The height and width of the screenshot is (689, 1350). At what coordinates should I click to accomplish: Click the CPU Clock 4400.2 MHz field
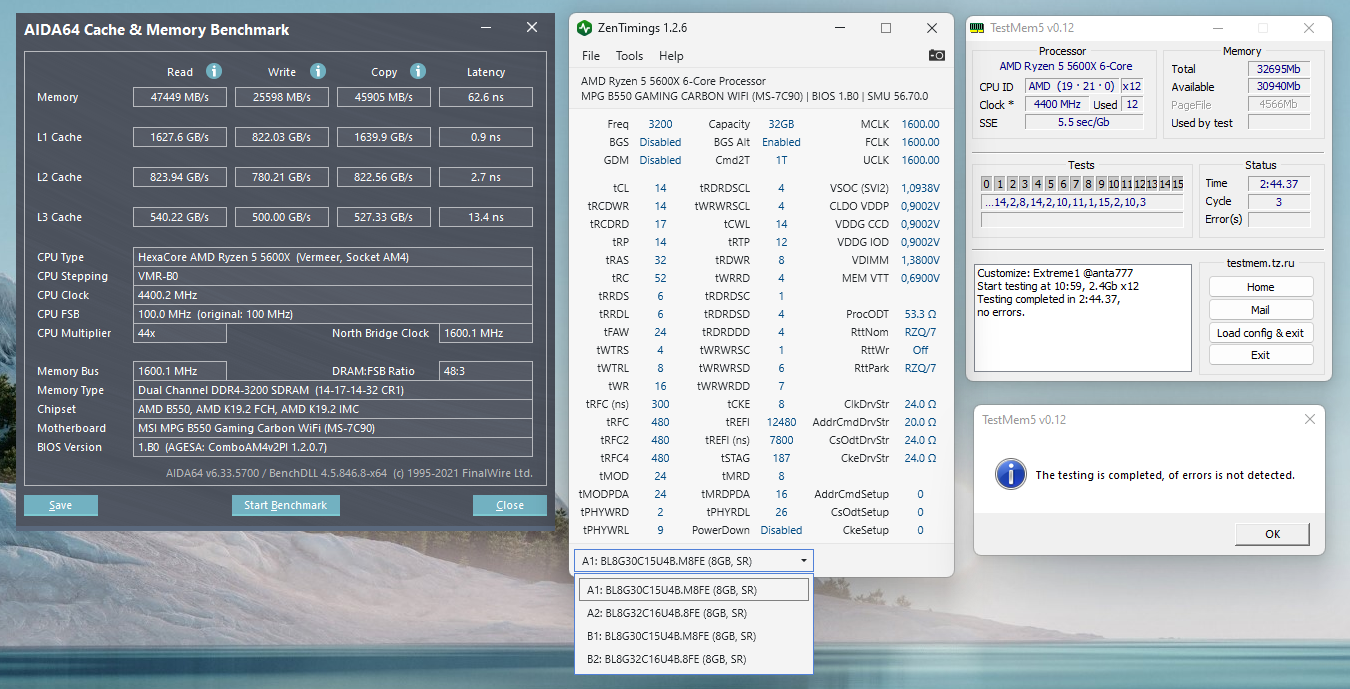[333, 295]
